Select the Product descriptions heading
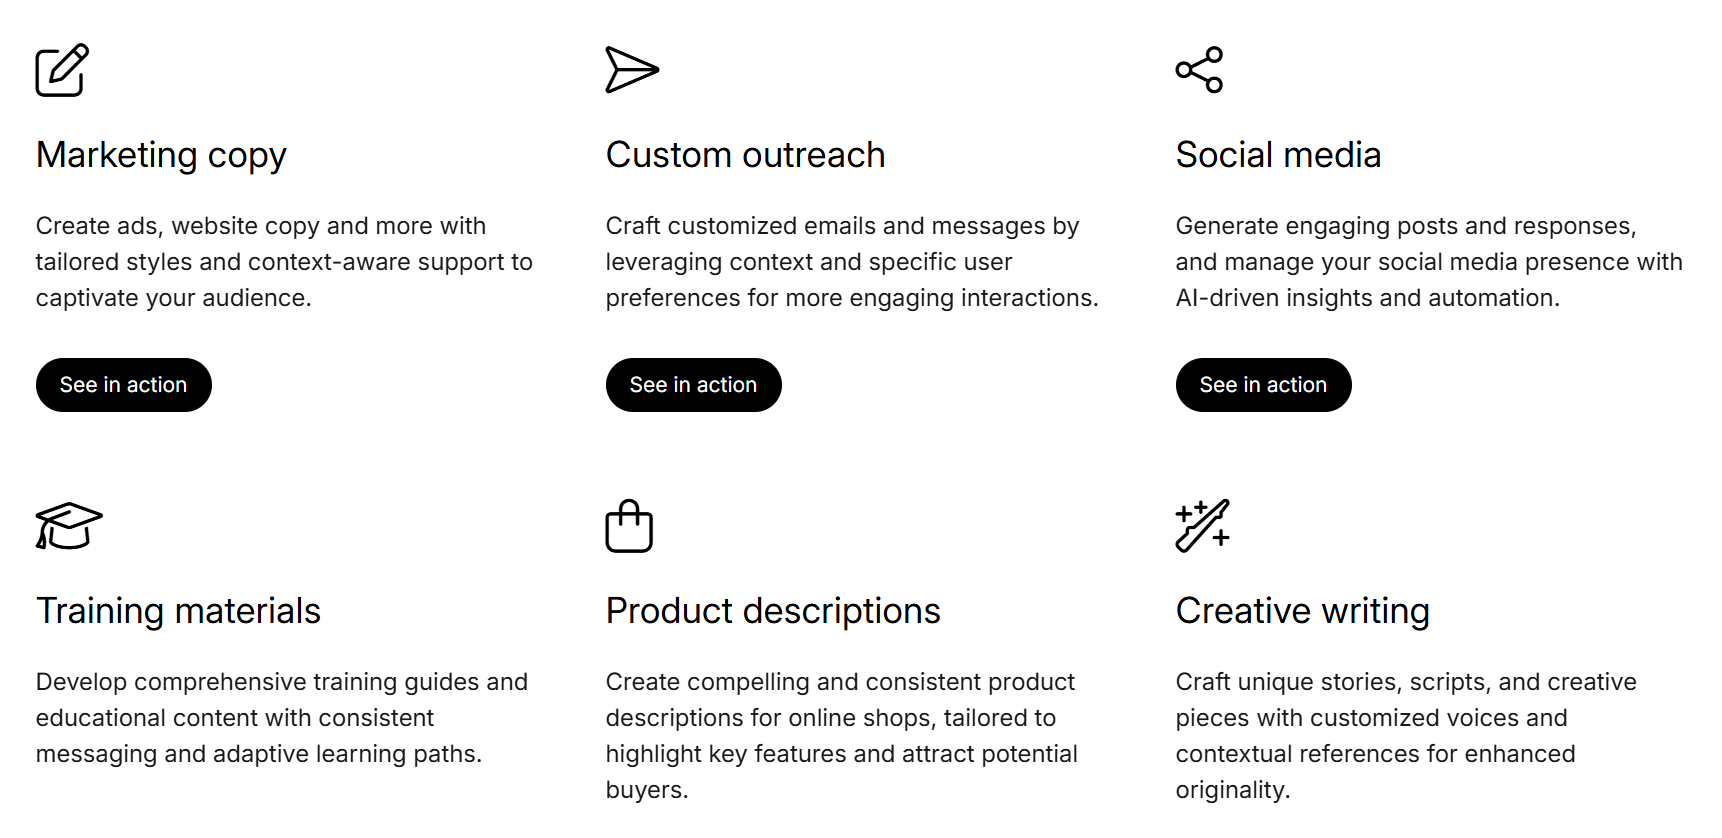1722x838 pixels. [772, 611]
